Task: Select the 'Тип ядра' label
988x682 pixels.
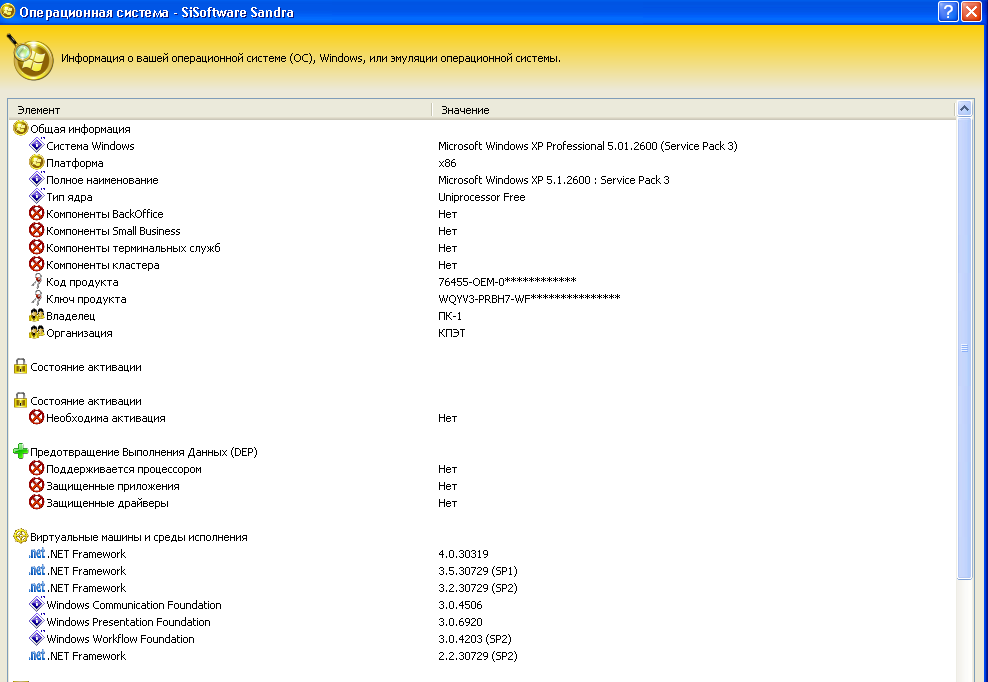Action: (x=69, y=197)
